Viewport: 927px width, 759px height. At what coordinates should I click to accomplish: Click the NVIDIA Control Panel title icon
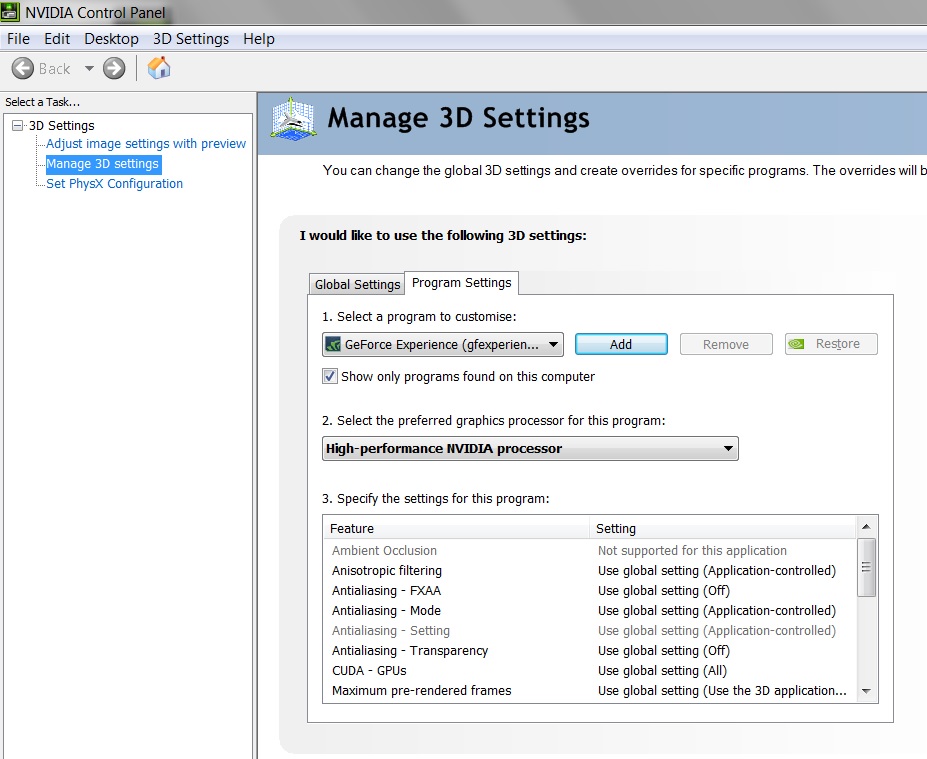tap(10, 12)
